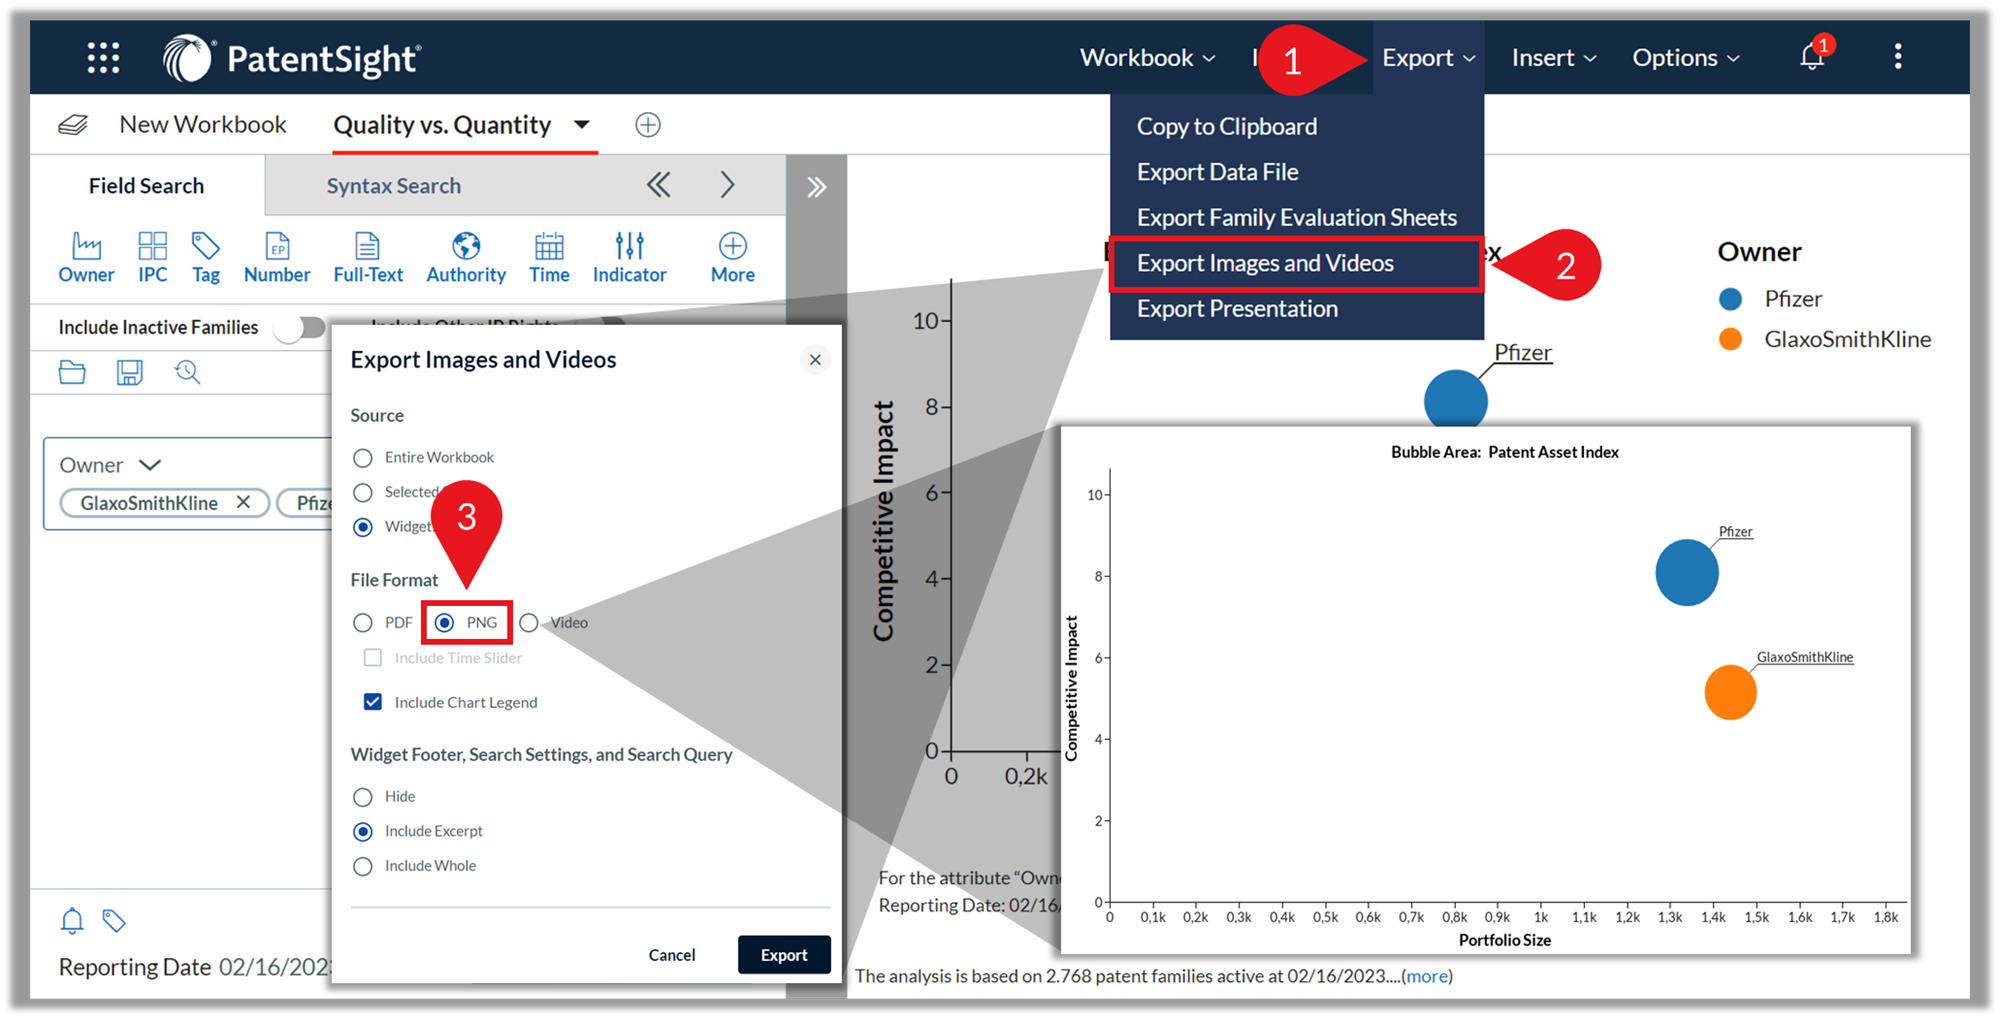The image size is (2000, 1019).
Task: Expand Quality vs. Quantity tab dropdown arrow
Action: pos(582,125)
